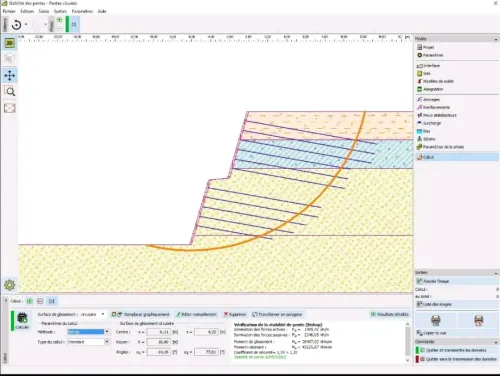Select construction phase [1] in top toolbar

(74, 24)
